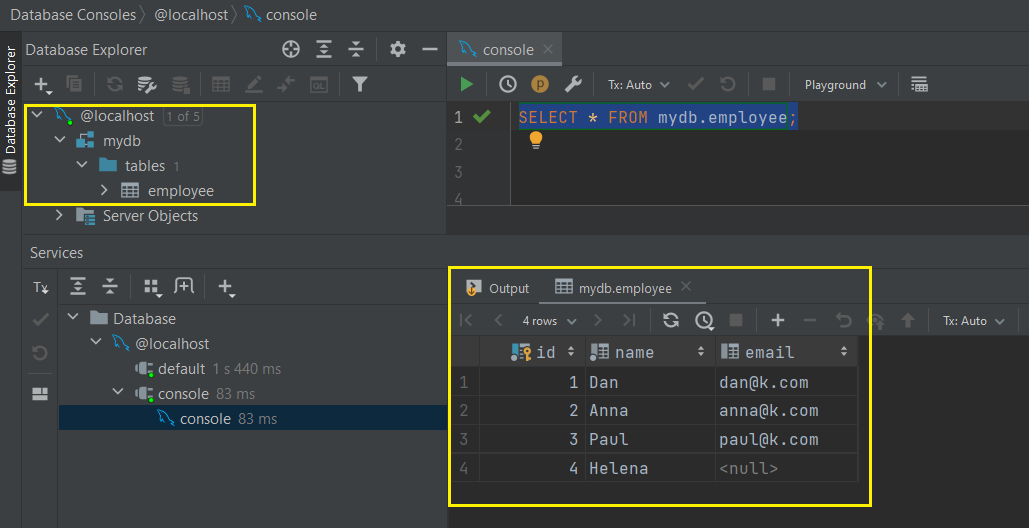Switch to the Output tab in results
Screen dimensions: 1029x528
[497, 288]
